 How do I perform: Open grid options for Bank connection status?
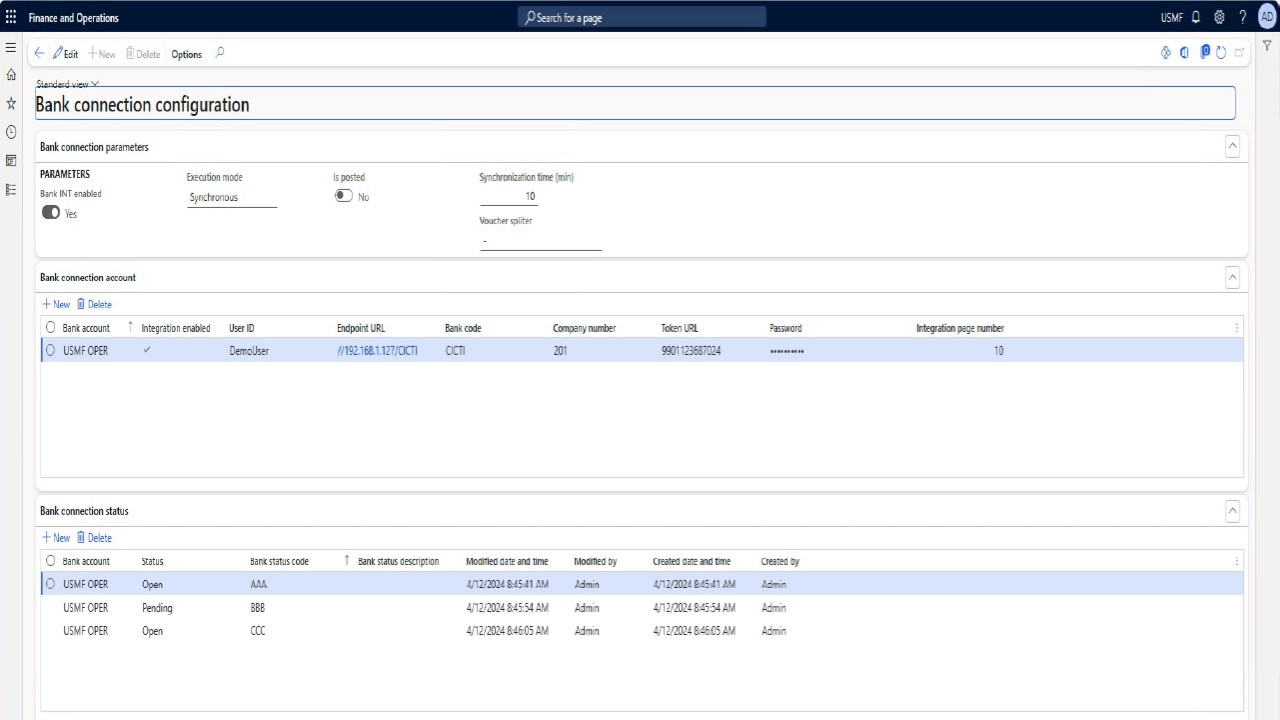coord(1237,561)
